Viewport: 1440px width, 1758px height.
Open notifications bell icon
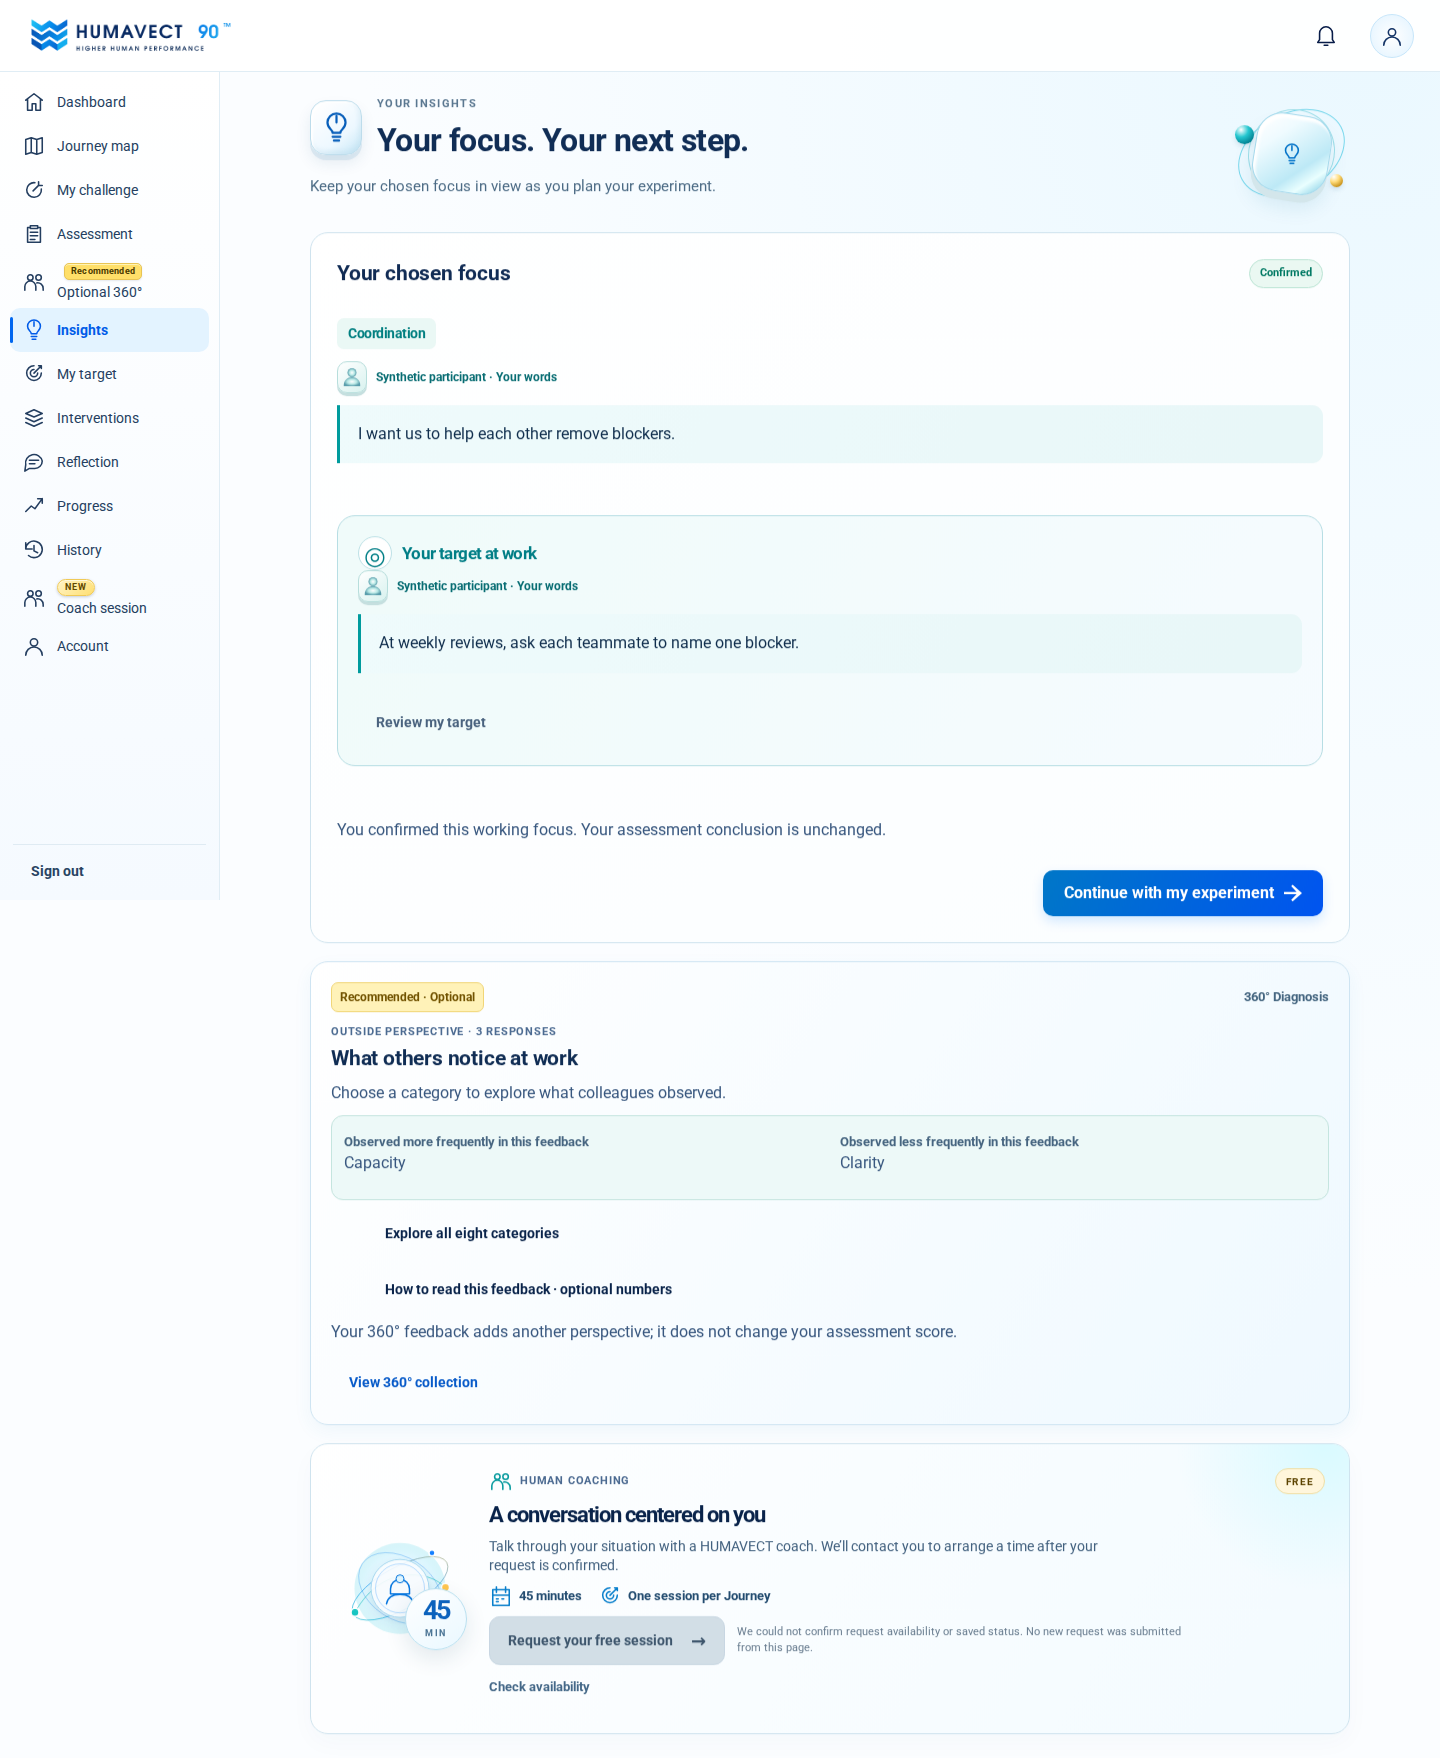pyautogui.click(x=1326, y=37)
